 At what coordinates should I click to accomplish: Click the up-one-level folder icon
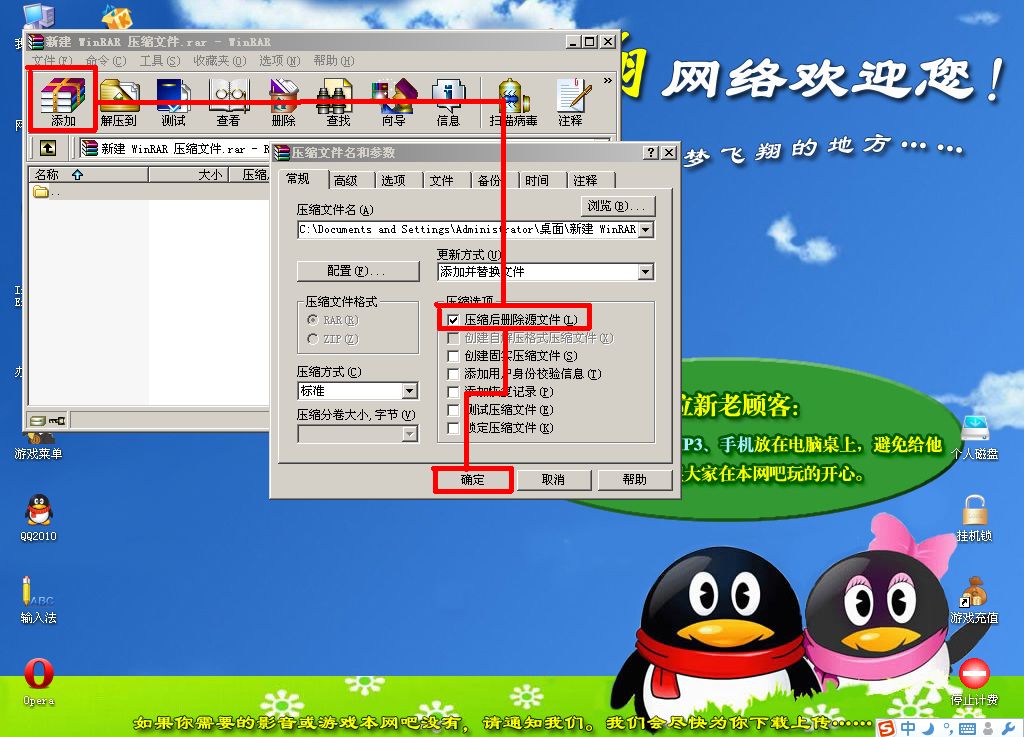click(47, 148)
